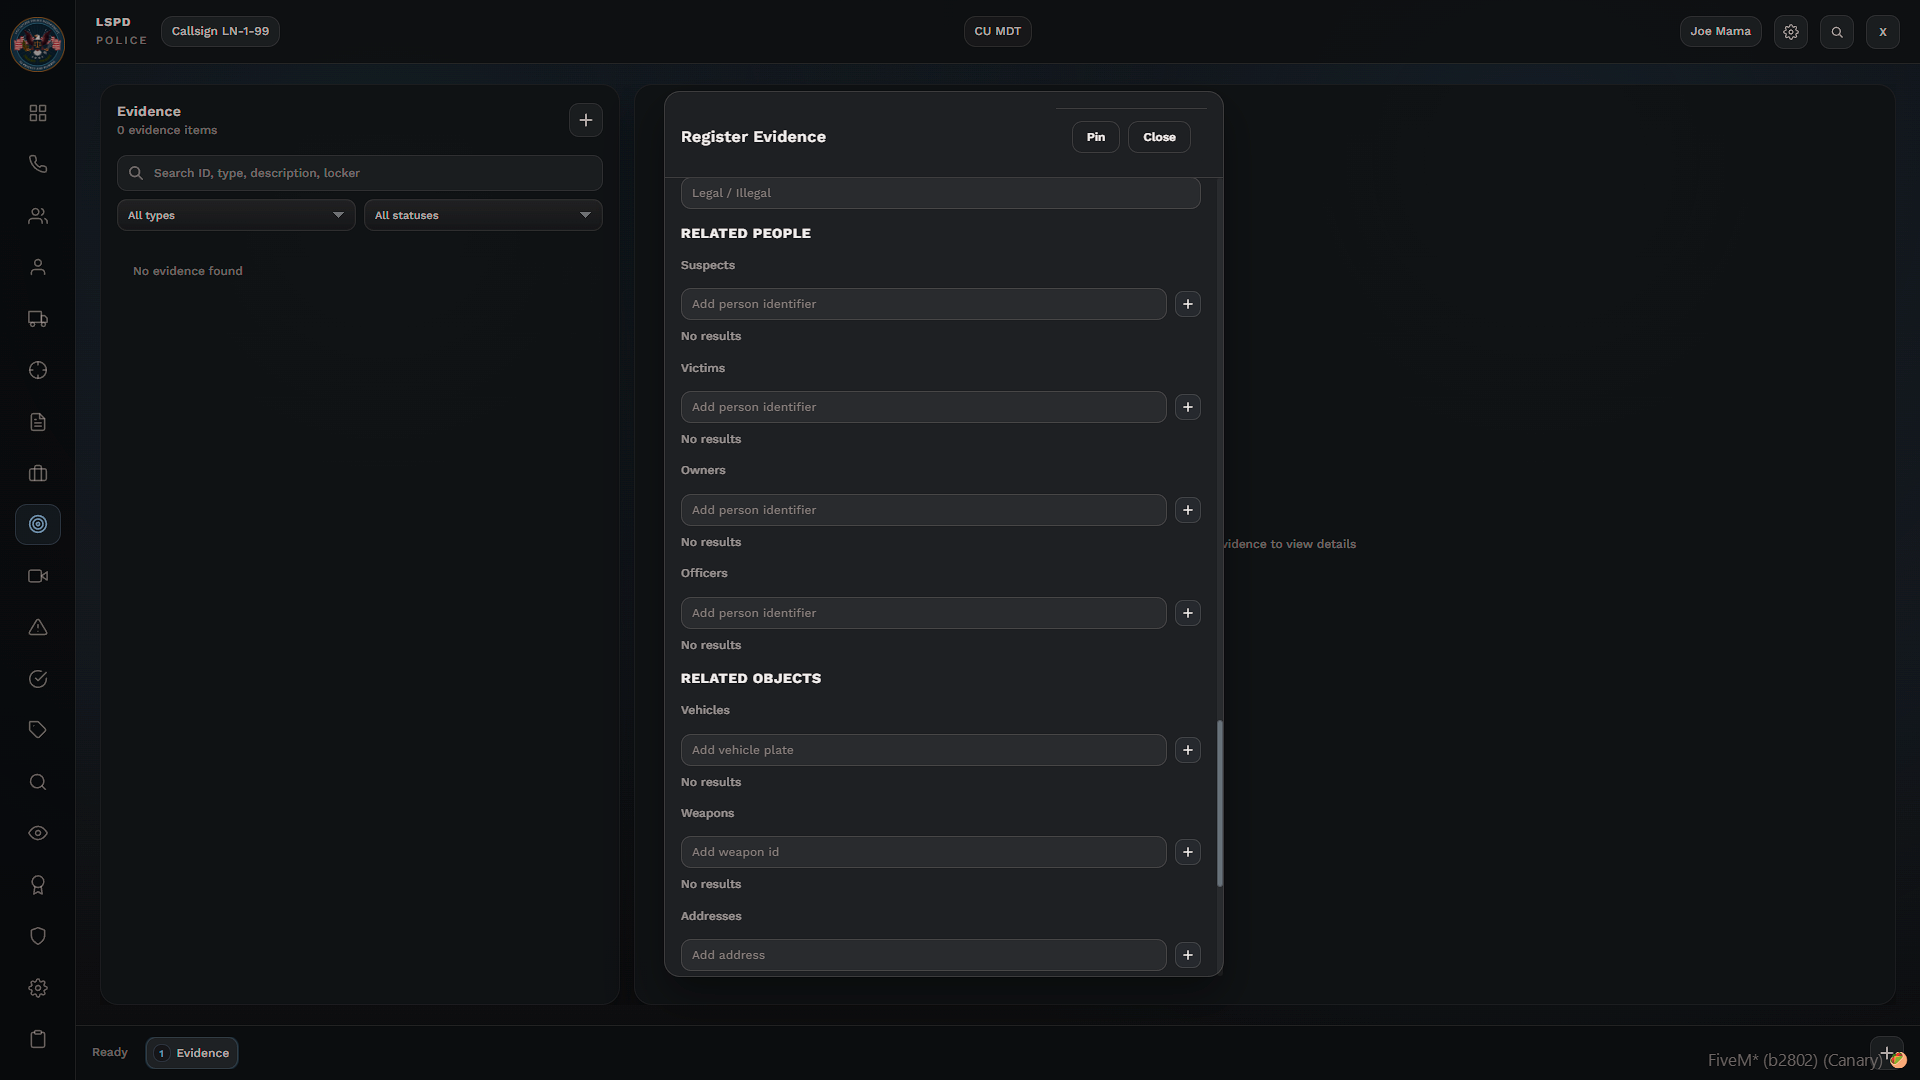The width and height of the screenshot is (1920, 1080).
Task: Open the Legal / Illegal selector
Action: [940, 193]
